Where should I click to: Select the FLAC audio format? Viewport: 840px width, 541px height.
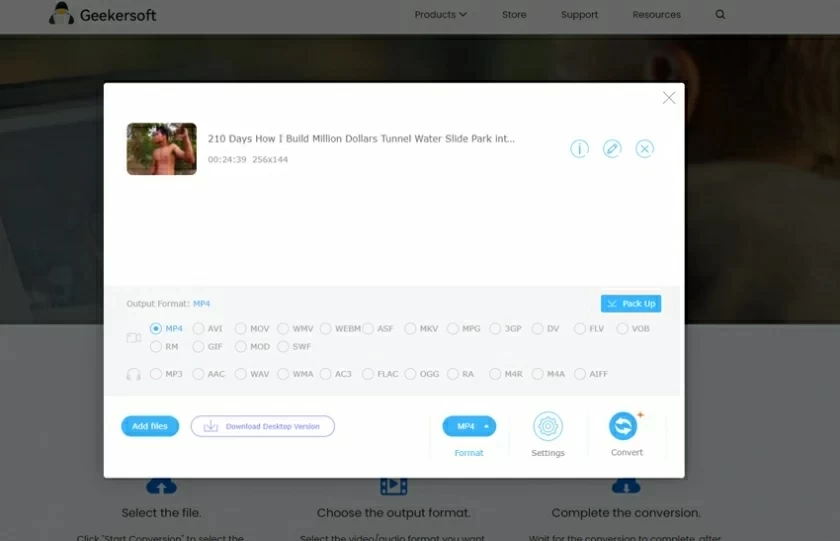pos(368,374)
